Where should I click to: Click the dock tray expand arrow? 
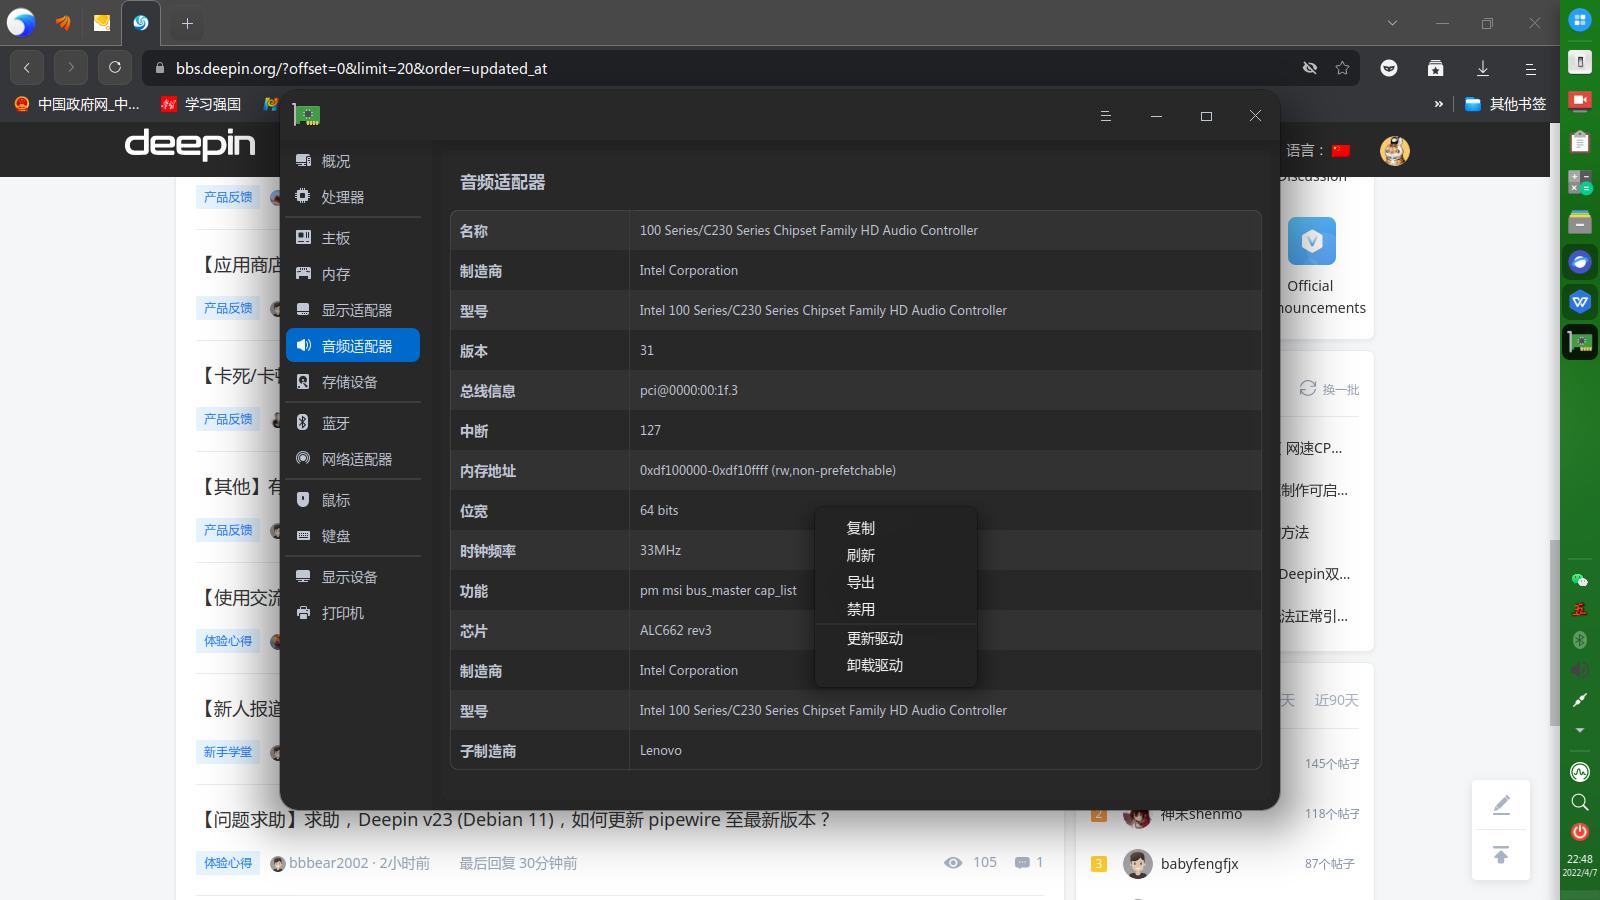1580,731
